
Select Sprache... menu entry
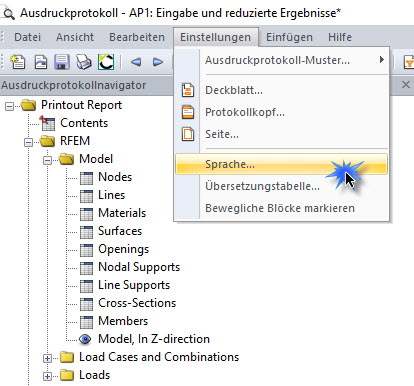281,164
